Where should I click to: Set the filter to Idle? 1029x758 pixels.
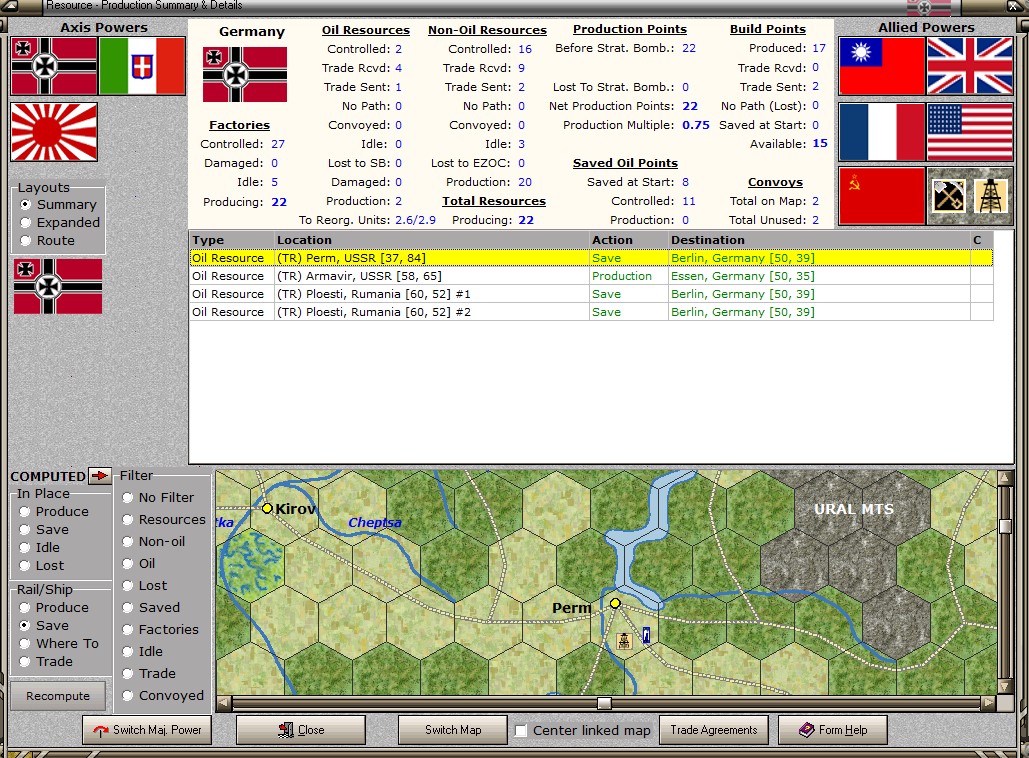142,652
